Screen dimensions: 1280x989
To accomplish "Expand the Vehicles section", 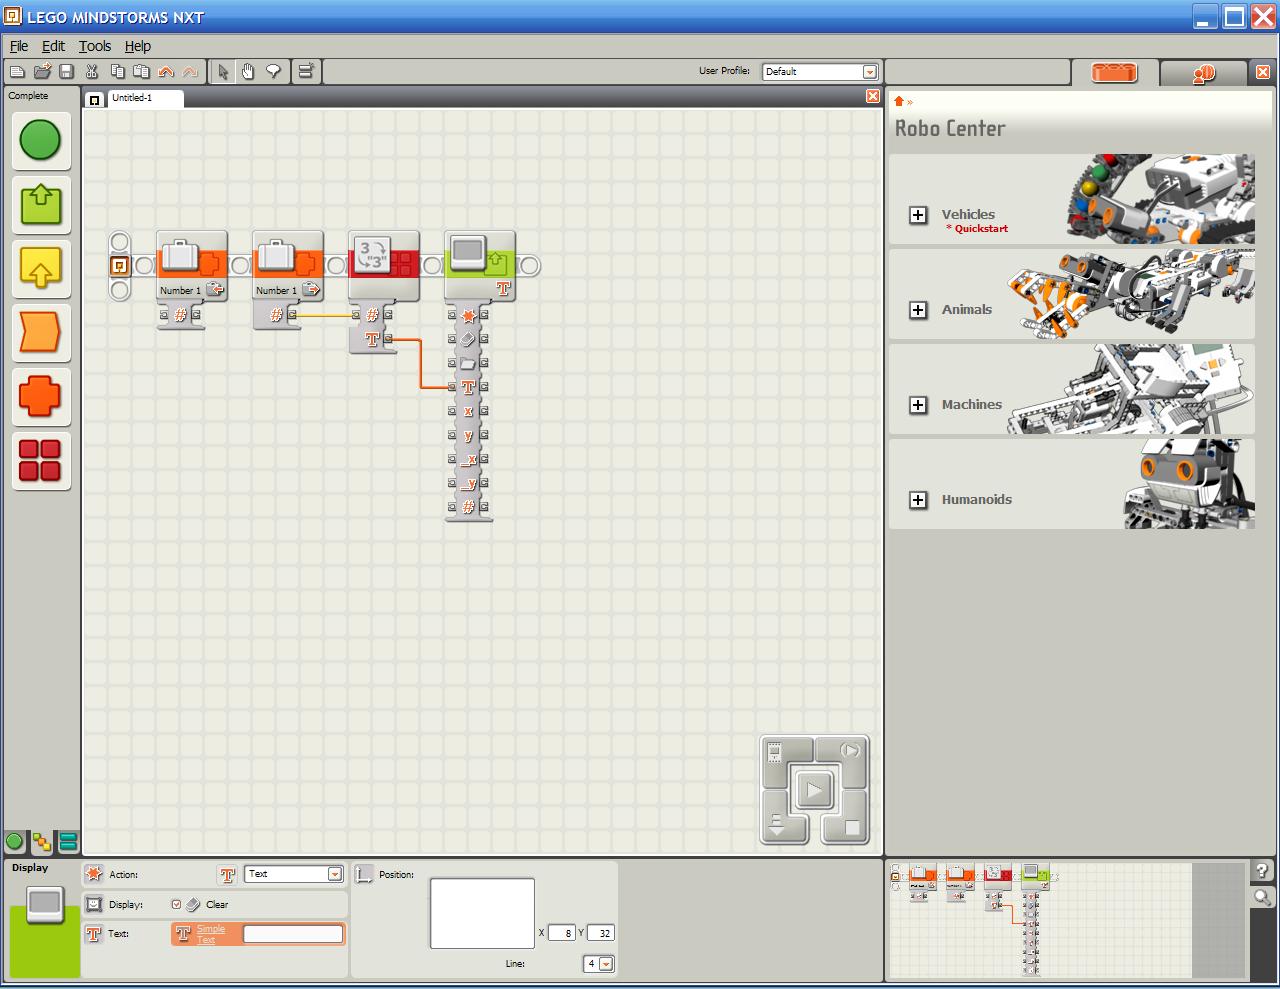I will 918,215.
